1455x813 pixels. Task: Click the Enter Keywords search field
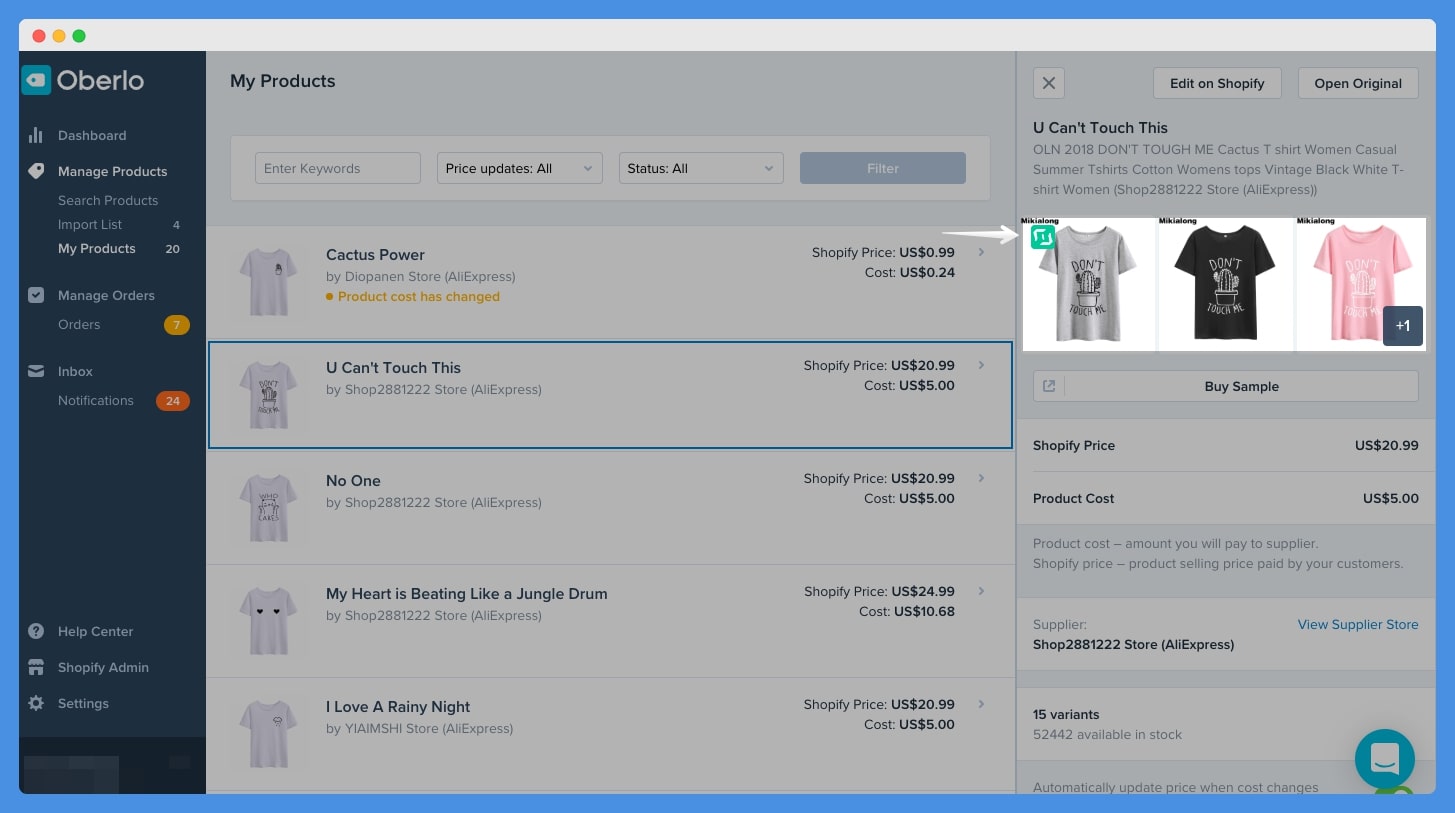click(338, 168)
